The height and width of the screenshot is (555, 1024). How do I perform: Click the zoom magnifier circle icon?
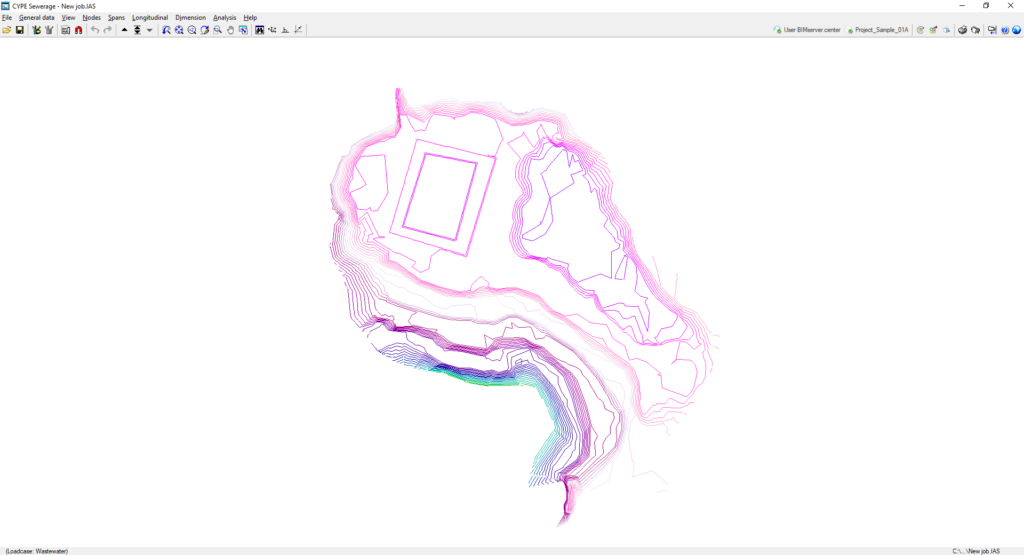(x=192, y=30)
